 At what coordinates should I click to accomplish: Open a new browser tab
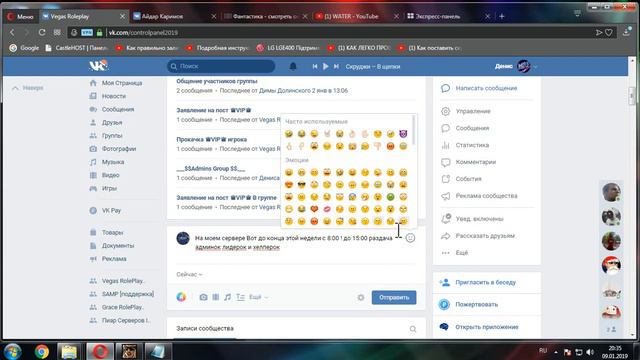(x=502, y=16)
